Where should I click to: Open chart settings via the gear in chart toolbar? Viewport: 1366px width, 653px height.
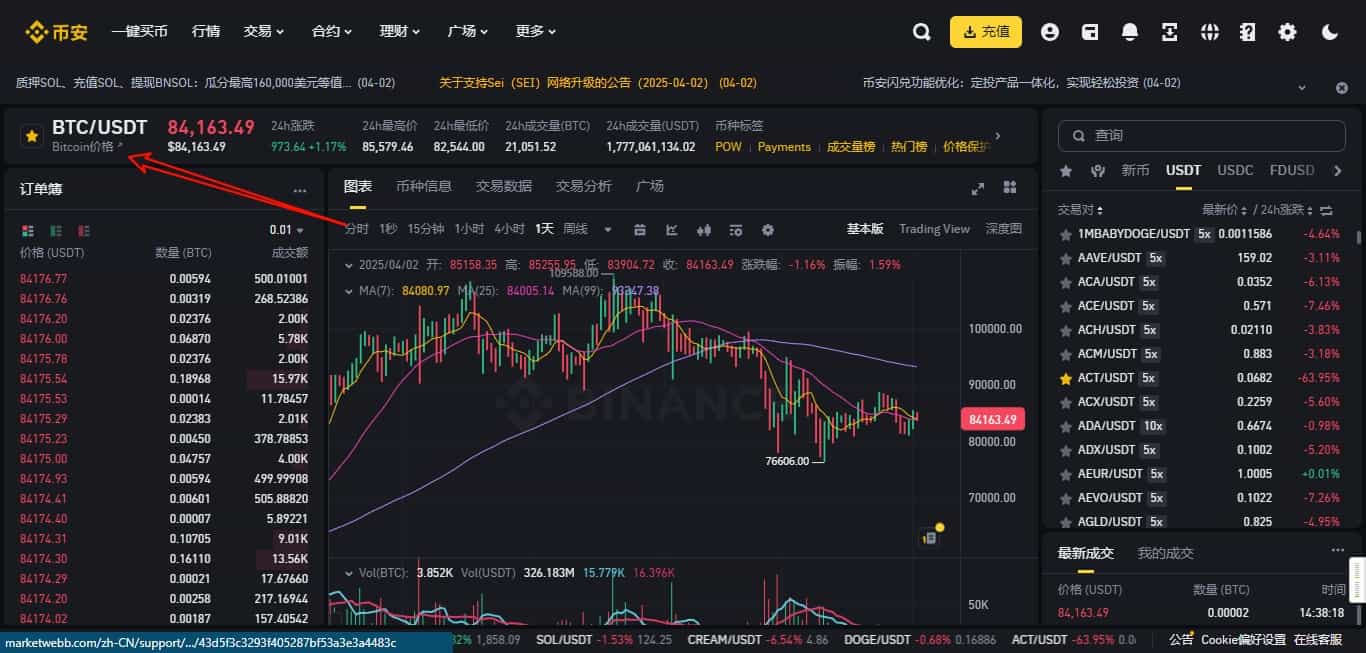coord(767,229)
